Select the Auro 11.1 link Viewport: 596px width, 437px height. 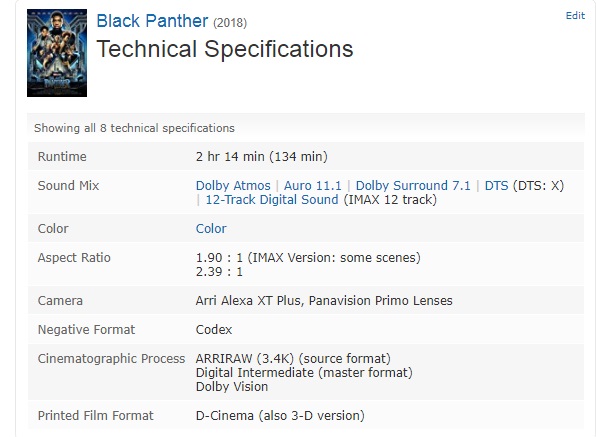312,185
